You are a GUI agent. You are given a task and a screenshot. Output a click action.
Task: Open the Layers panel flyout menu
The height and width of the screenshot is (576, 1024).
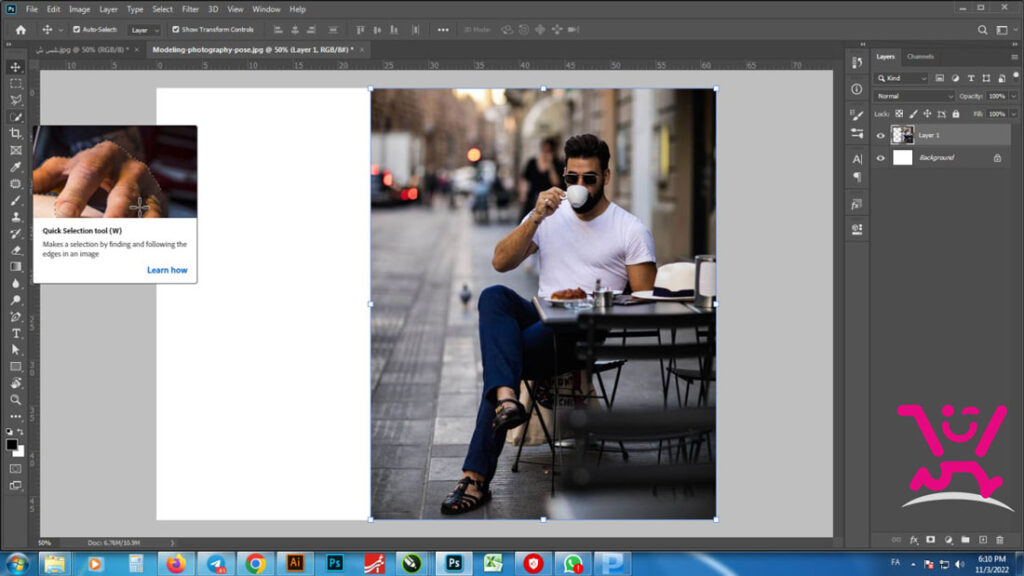[1014, 57]
